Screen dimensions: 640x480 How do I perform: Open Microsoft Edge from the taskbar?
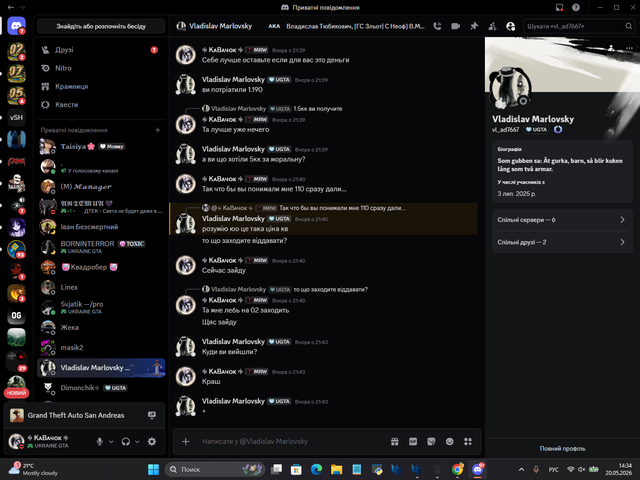pyautogui.click(x=316, y=469)
